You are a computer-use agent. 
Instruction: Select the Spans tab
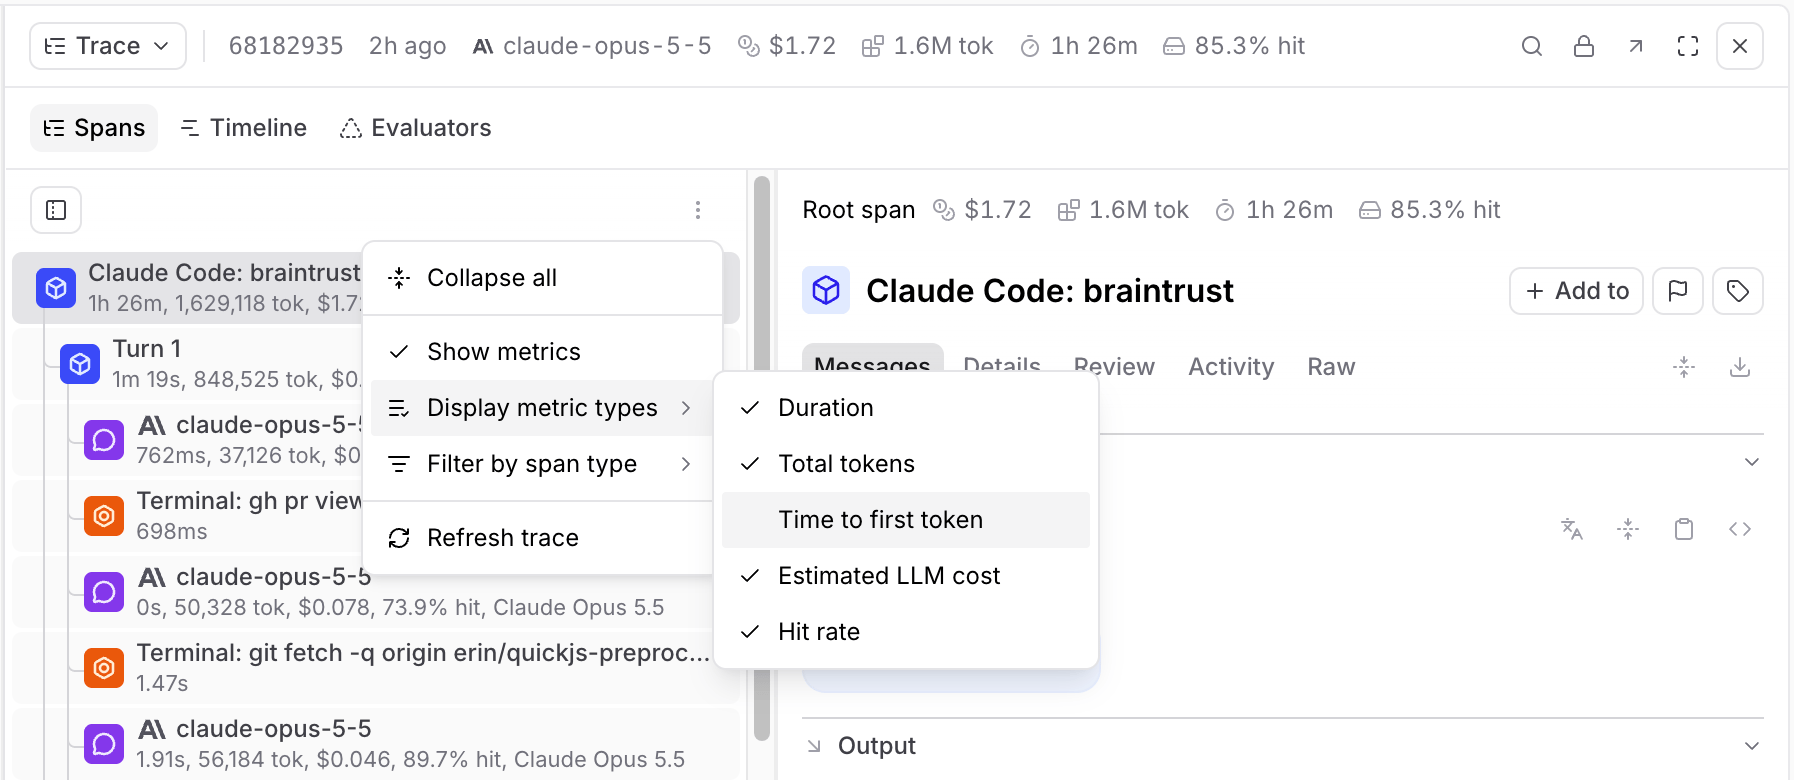click(x=94, y=128)
